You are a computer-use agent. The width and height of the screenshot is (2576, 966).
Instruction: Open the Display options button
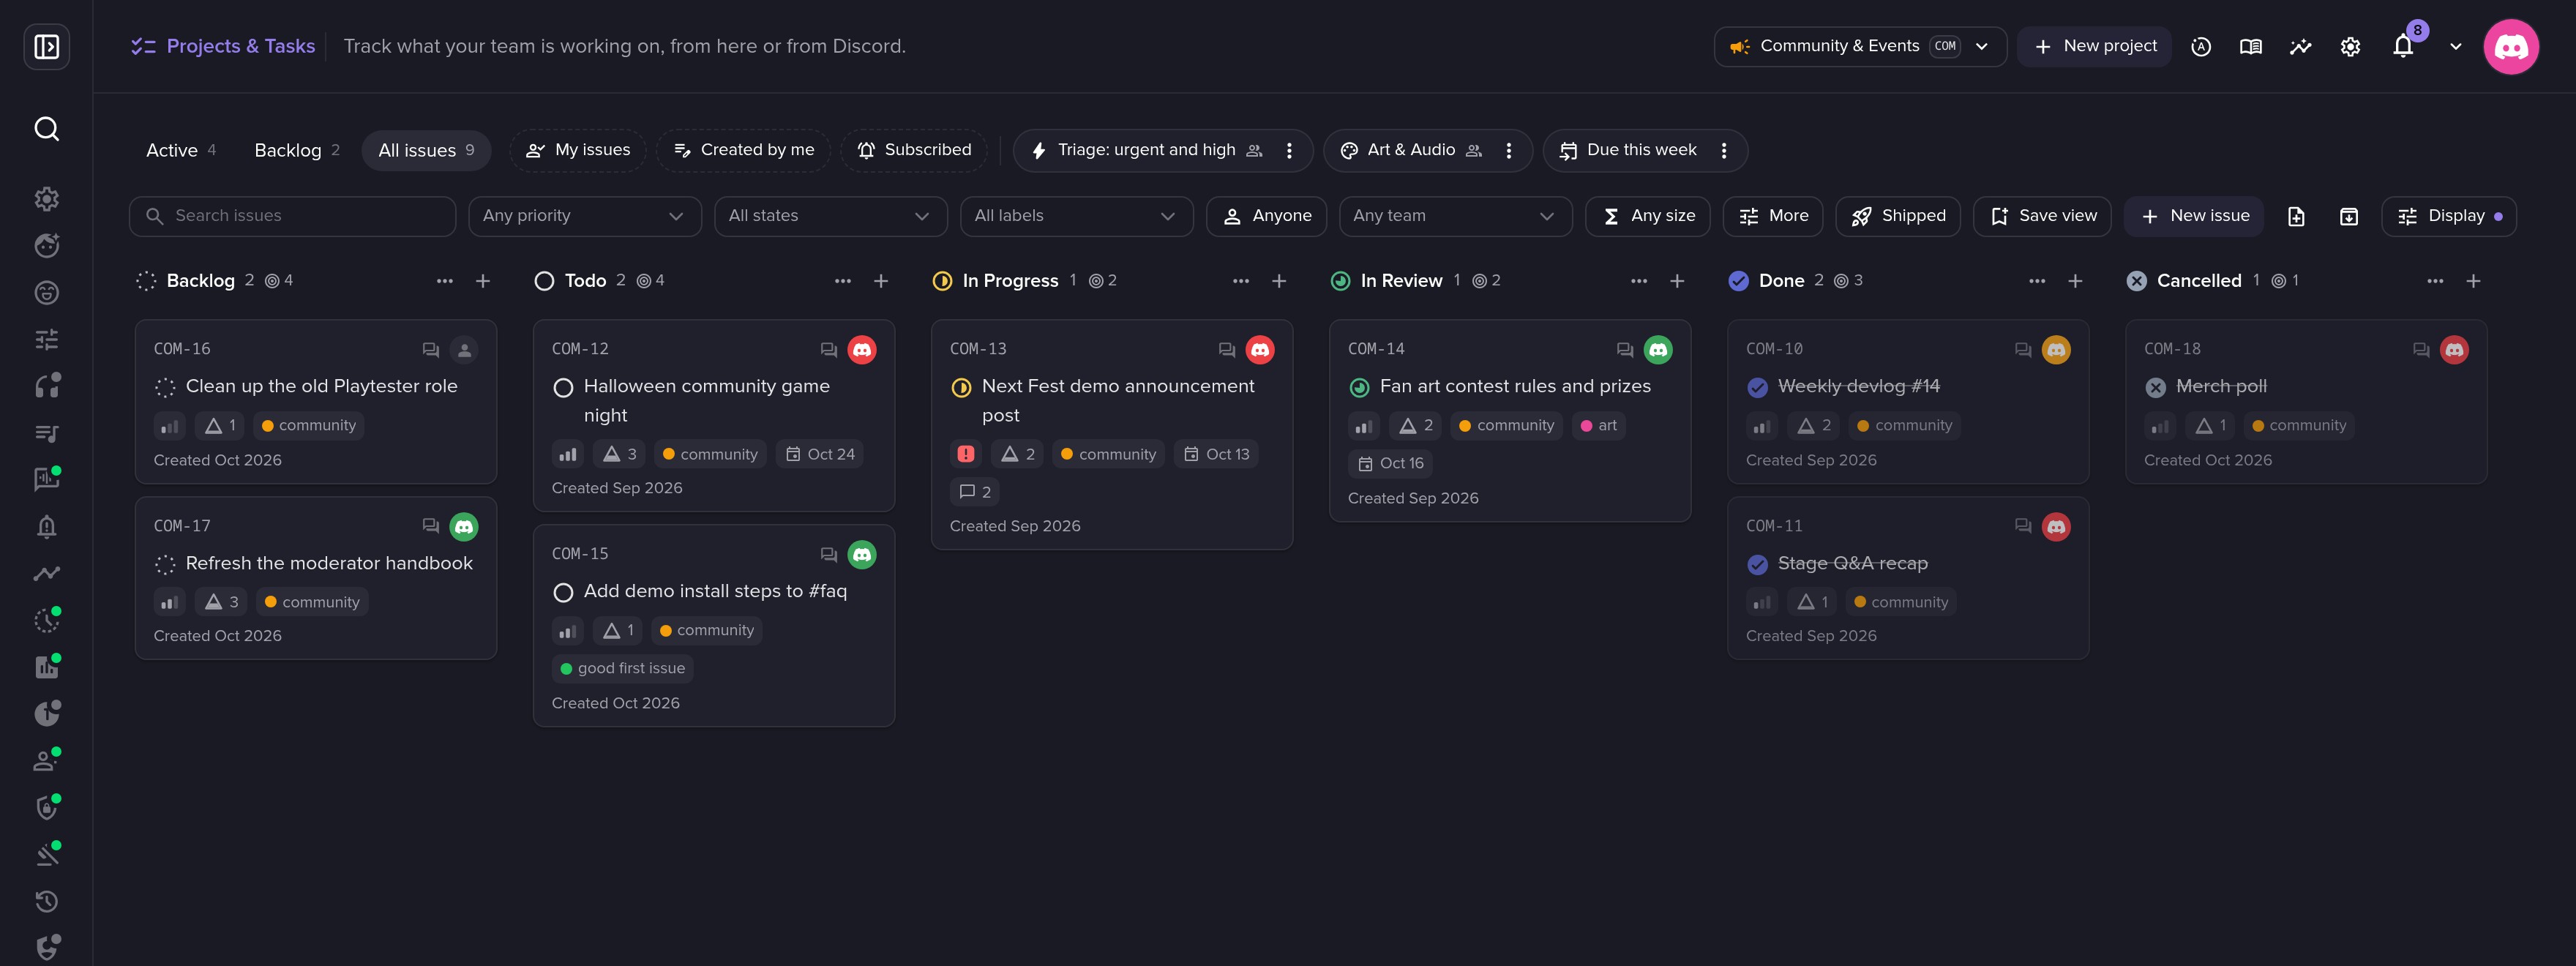(2448, 216)
